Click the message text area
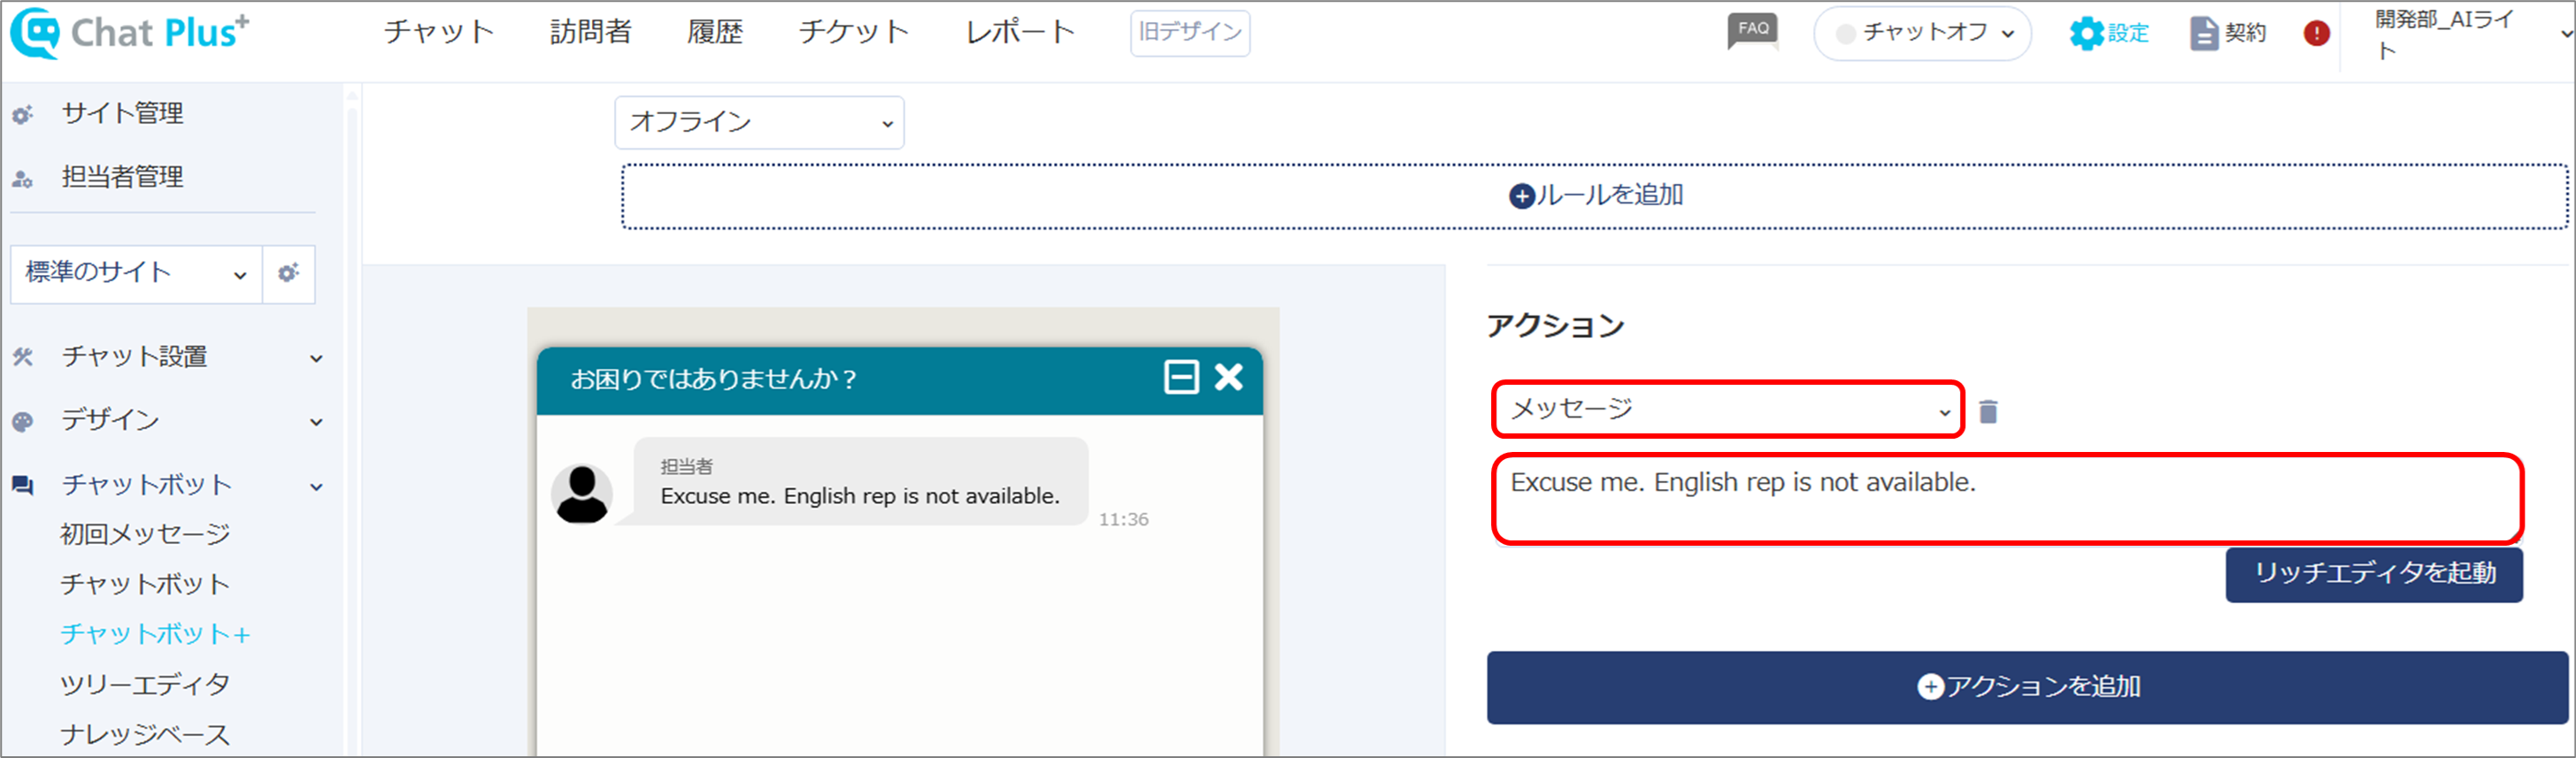 click(2008, 499)
